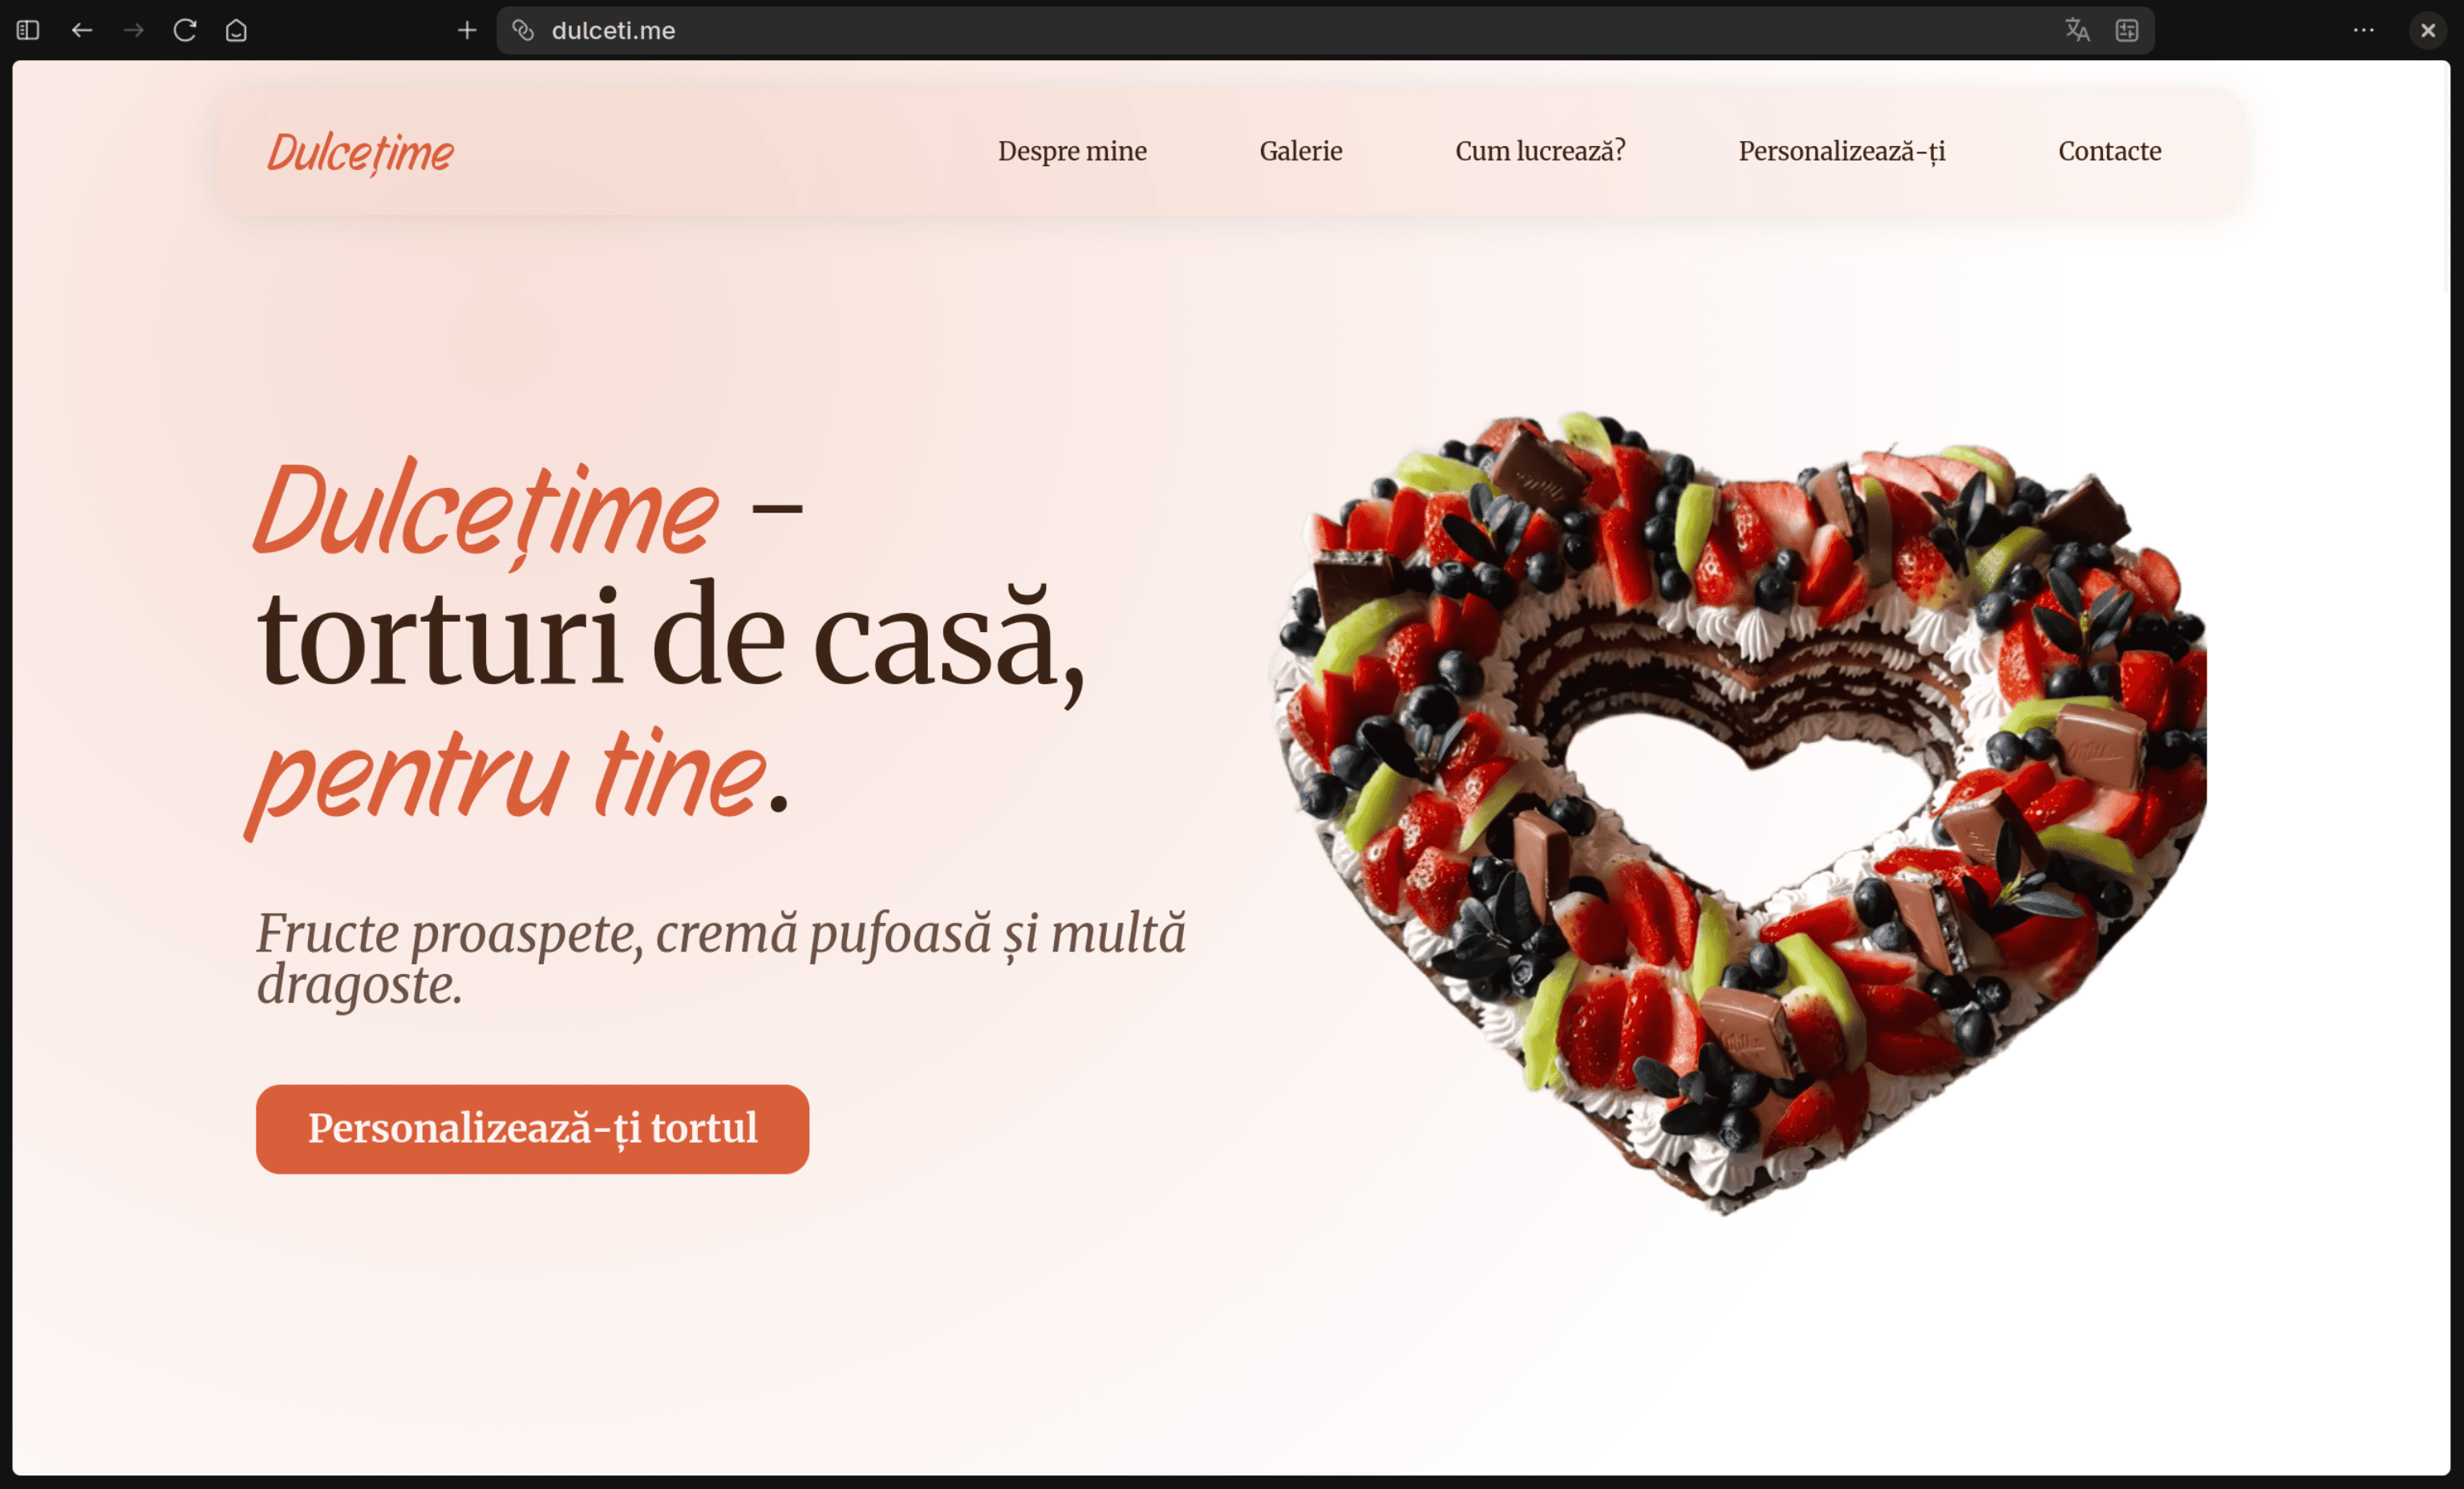
Task: Close the window with the X button
Action: [2428, 30]
